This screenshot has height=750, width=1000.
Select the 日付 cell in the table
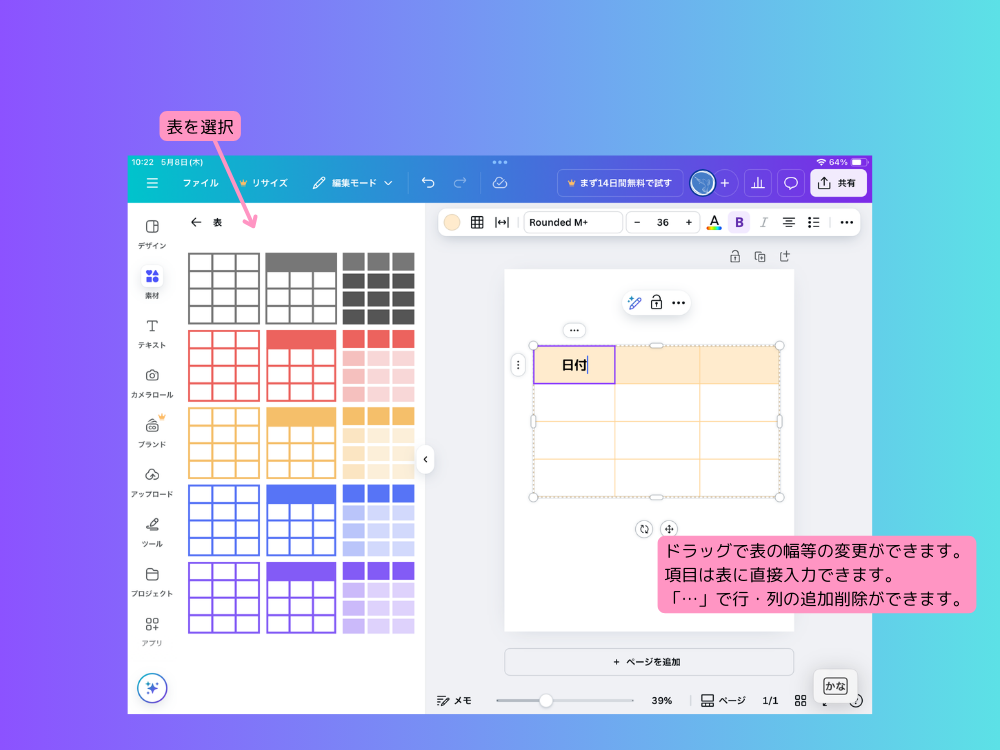574,365
